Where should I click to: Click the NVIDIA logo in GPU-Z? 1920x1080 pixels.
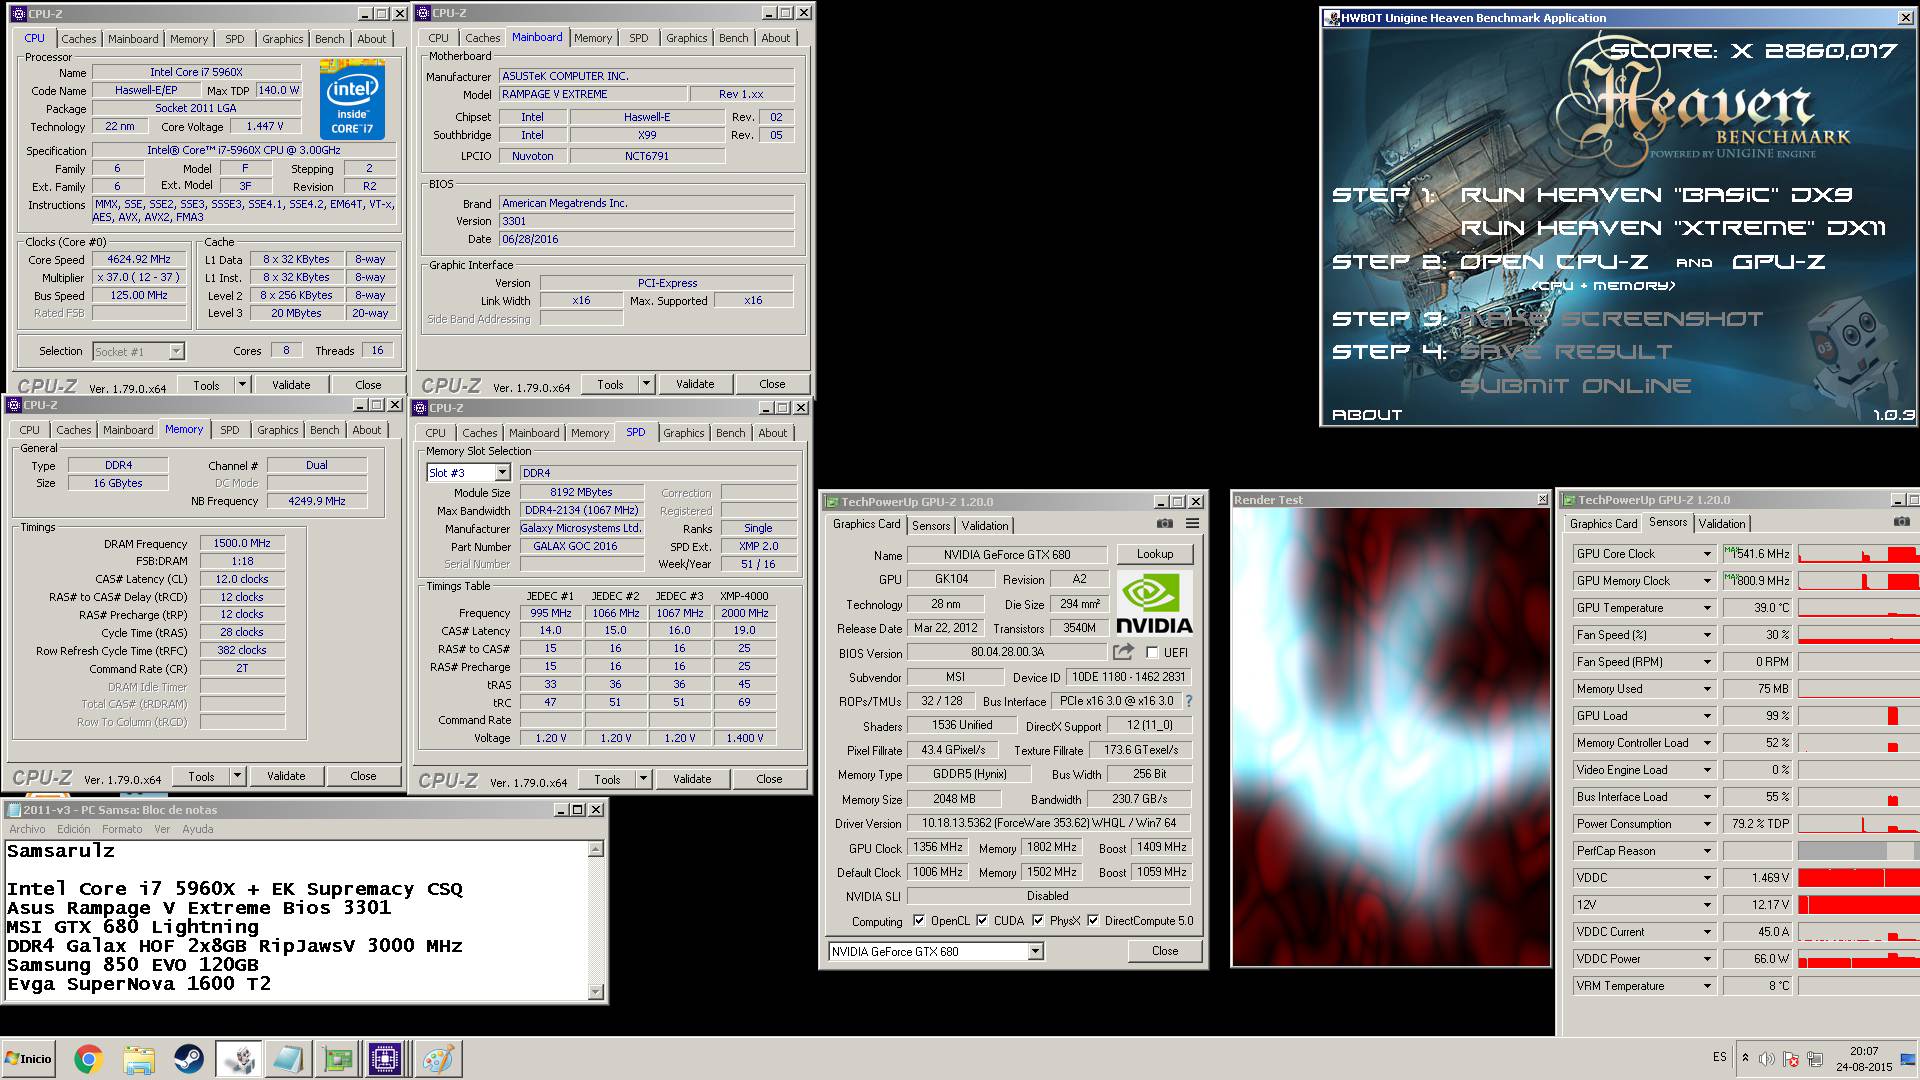click(x=1154, y=604)
